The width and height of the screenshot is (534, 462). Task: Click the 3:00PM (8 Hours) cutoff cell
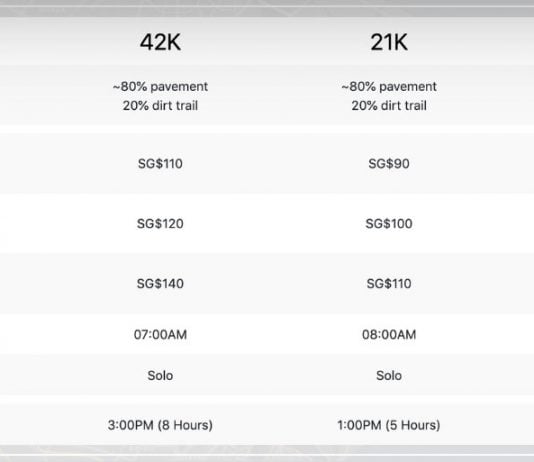[160, 425]
